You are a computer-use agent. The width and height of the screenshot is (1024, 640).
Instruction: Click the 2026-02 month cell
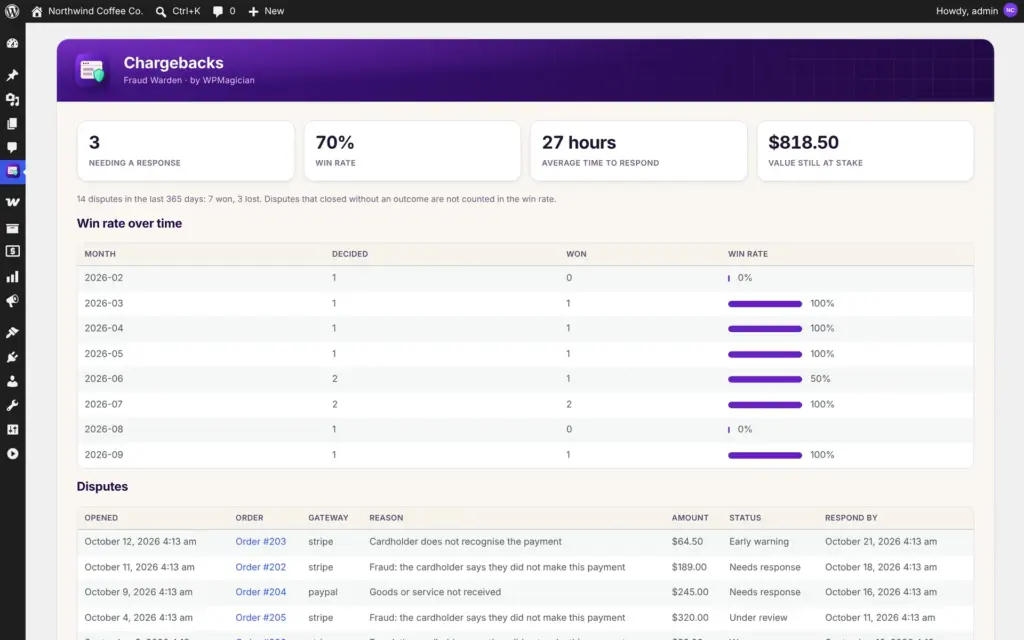(x=104, y=278)
